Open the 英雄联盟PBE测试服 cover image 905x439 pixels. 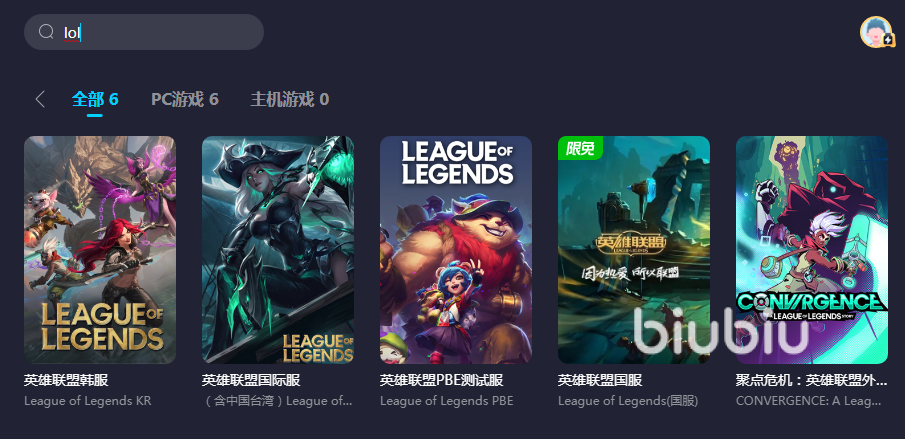[x=456, y=250]
